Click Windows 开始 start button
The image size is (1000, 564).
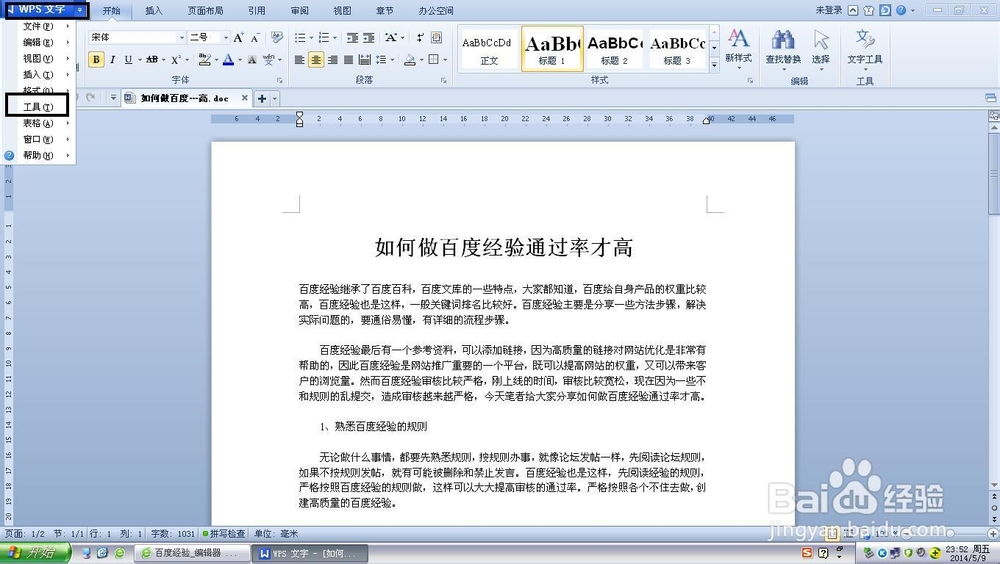click(34, 553)
